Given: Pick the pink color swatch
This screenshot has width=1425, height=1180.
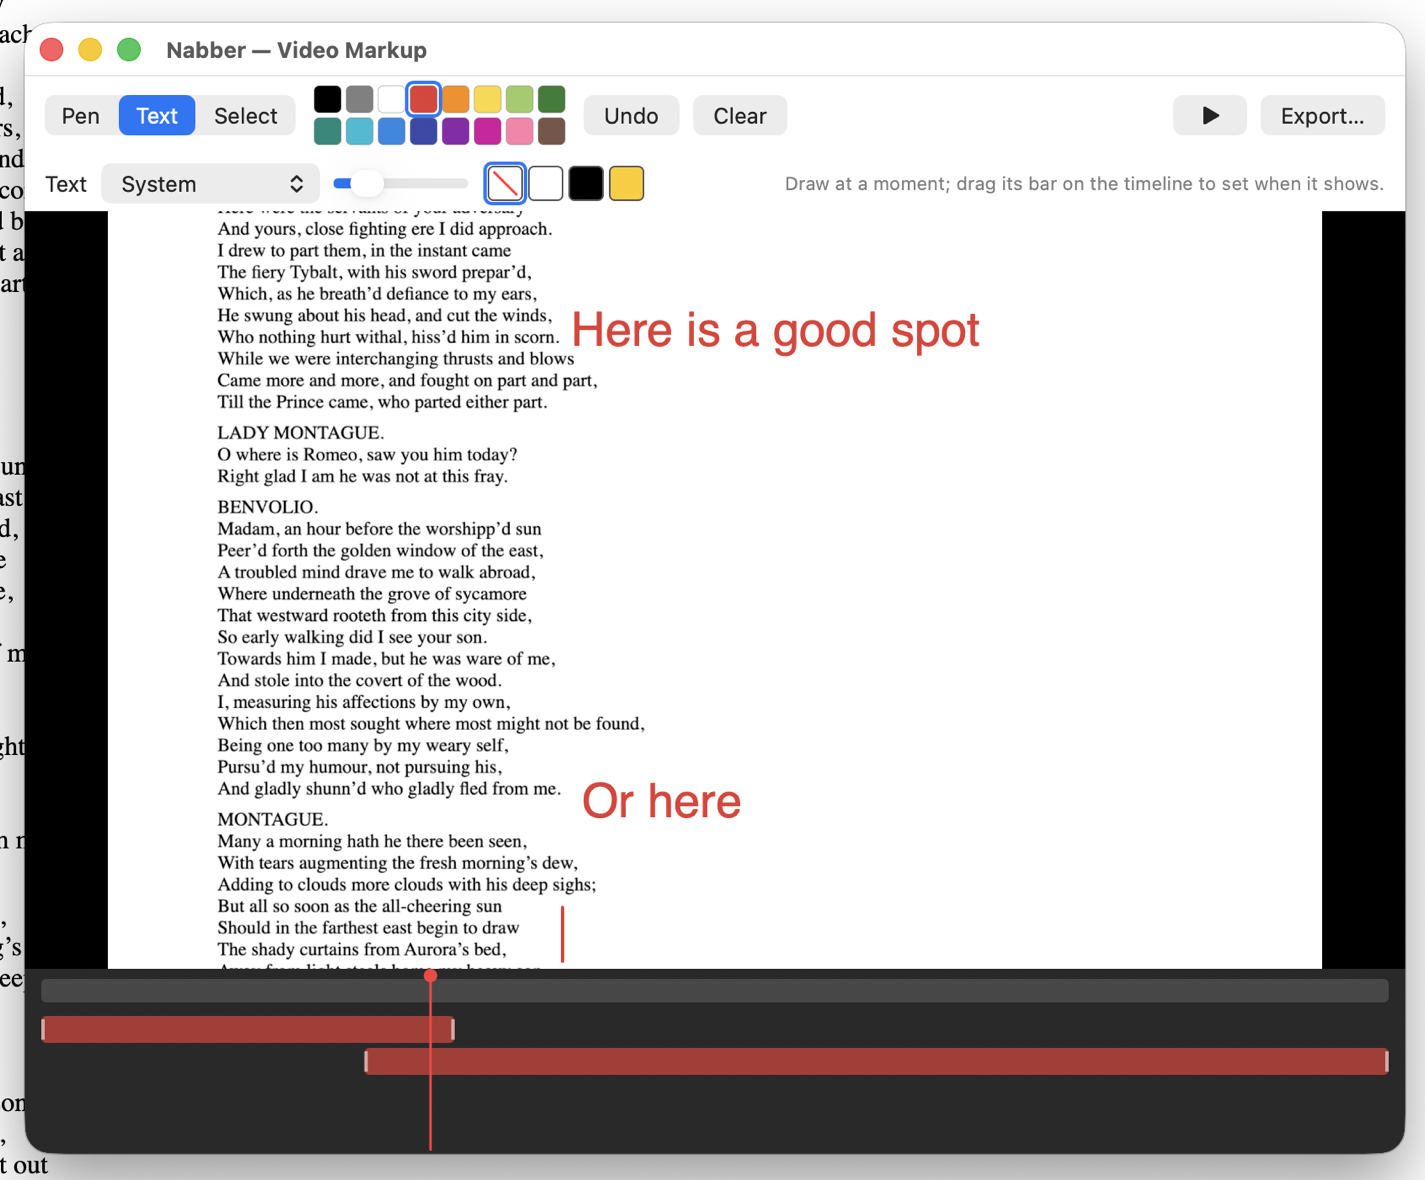Looking at the screenshot, I should 519,131.
